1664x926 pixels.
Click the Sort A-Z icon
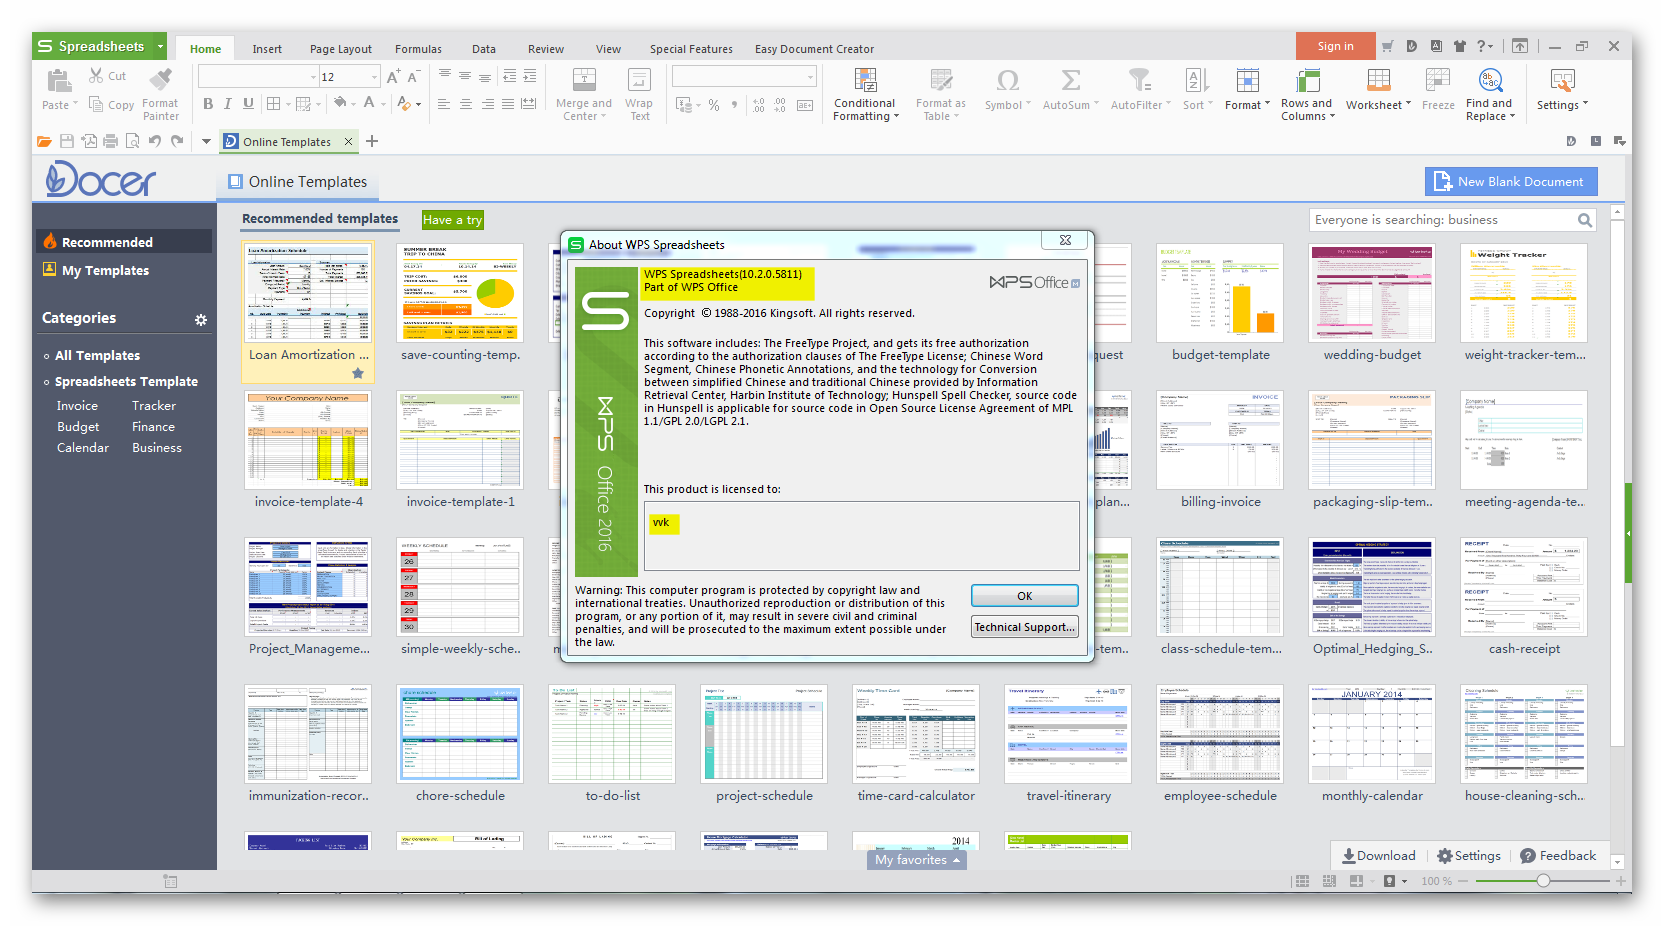pos(1197,80)
